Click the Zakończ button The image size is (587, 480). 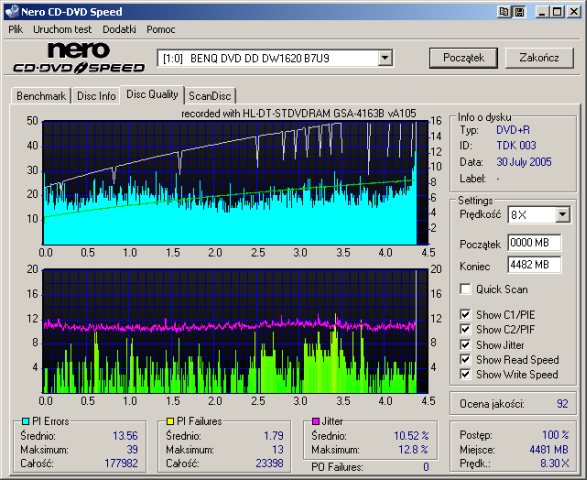539,58
